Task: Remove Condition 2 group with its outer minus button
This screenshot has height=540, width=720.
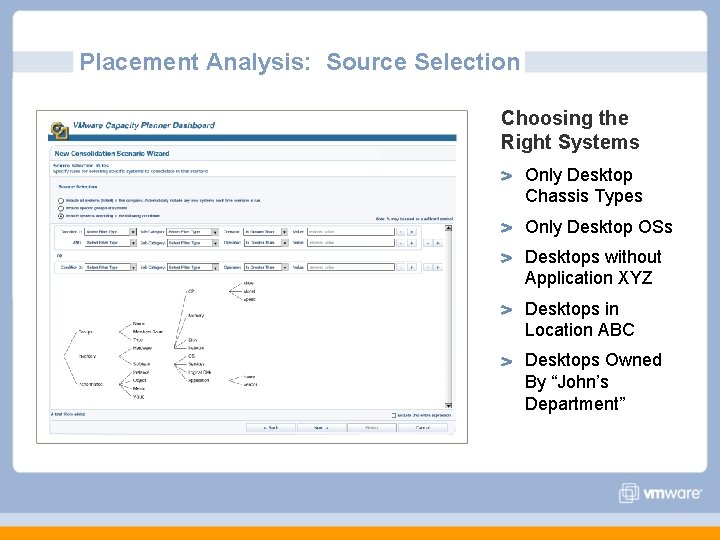Action: [428, 267]
